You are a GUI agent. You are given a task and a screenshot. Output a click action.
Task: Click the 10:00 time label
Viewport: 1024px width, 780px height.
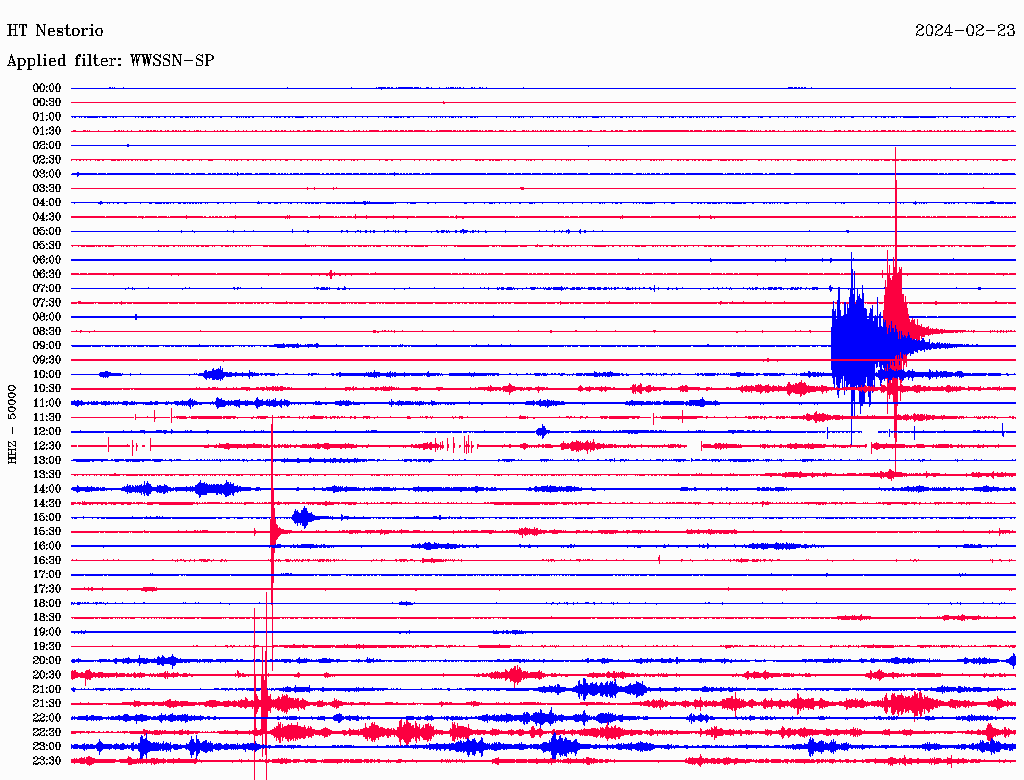click(47, 374)
